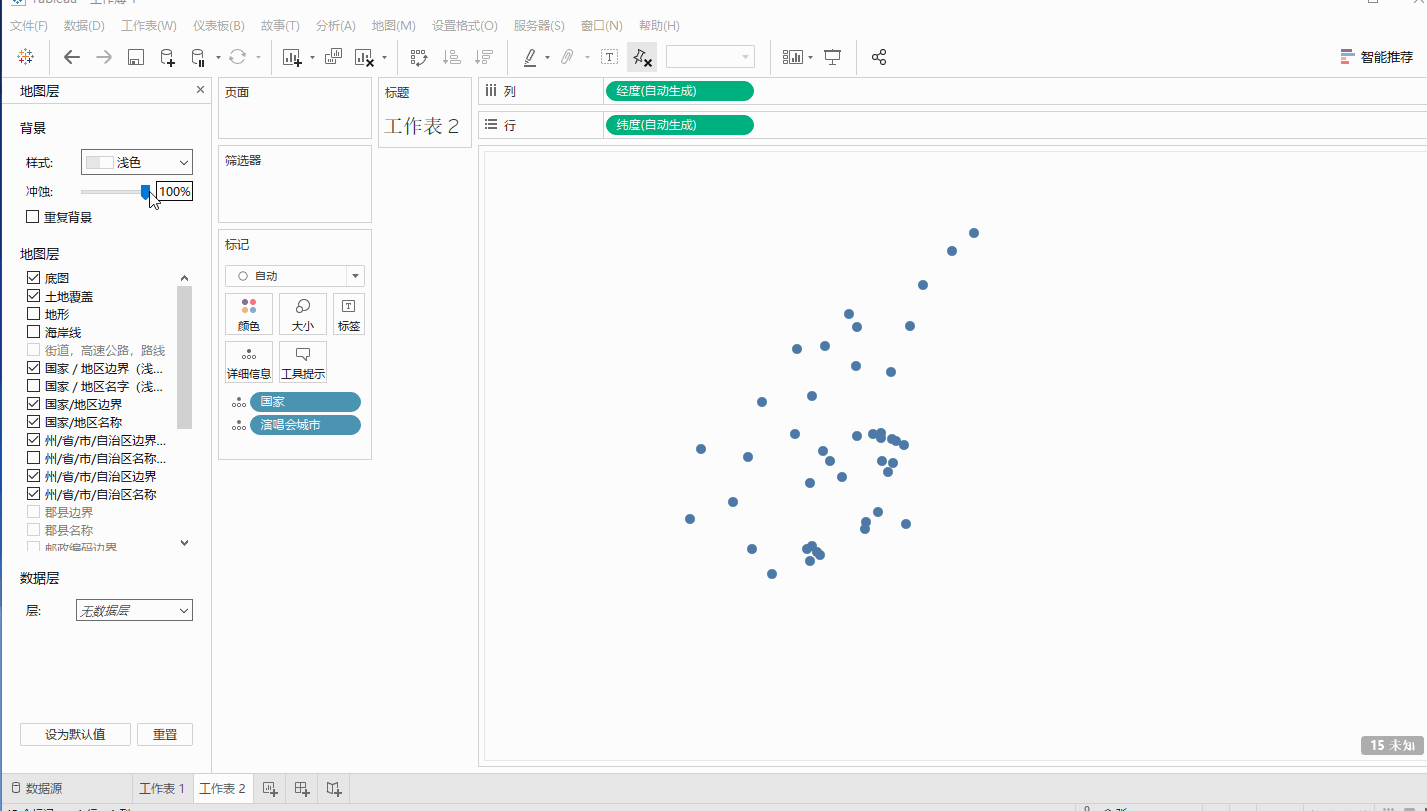Click the 经度(自动生成) pill
Screen dimensions: 1427x811
point(679,91)
